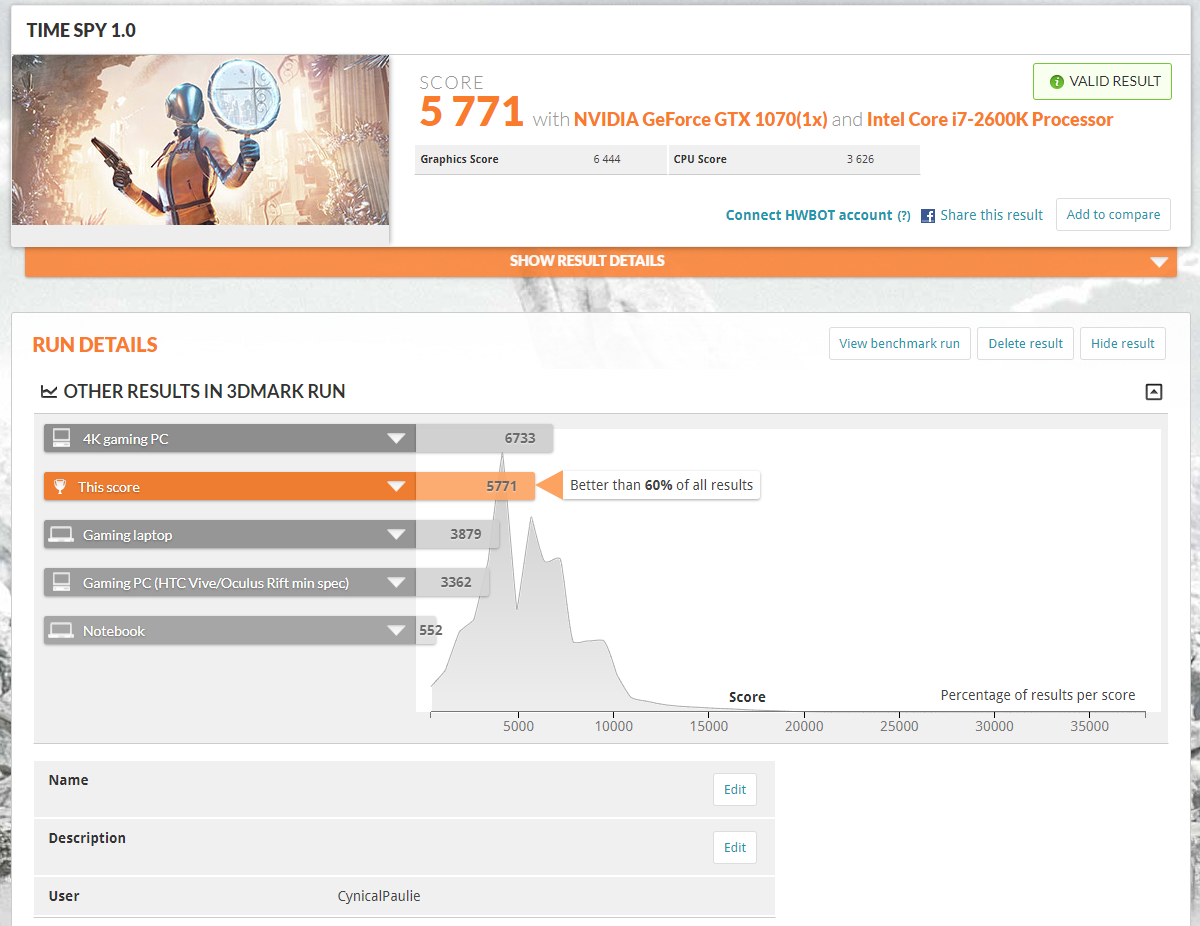Click the monitor icon on 4K gaming PC row

[x=62, y=438]
